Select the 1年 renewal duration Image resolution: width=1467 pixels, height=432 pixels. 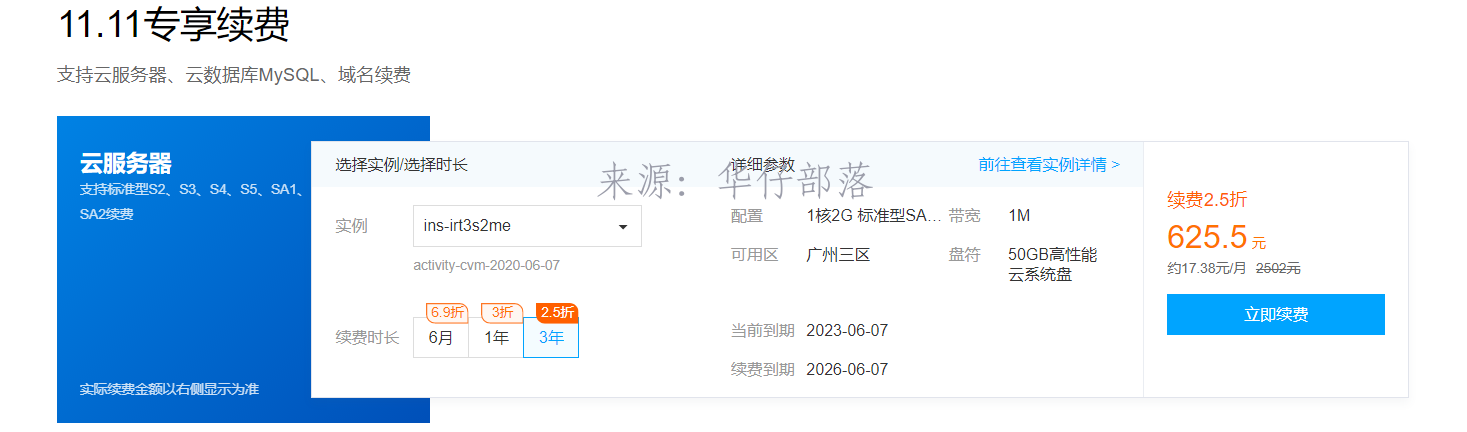coord(496,338)
